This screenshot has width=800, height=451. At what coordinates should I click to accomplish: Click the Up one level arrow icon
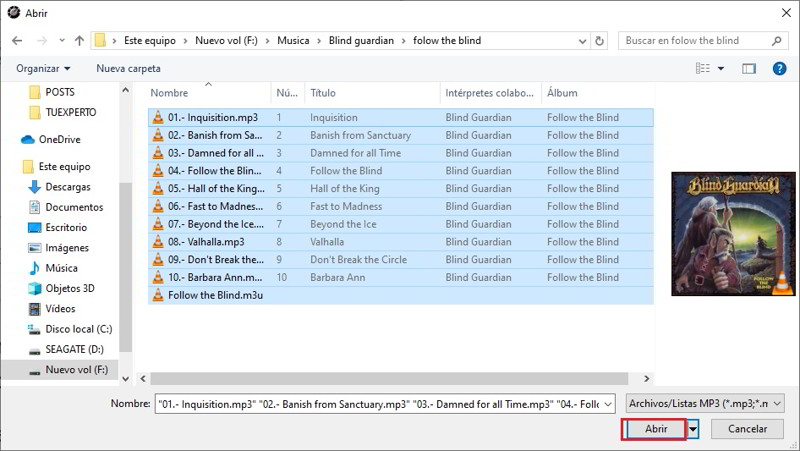79,41
